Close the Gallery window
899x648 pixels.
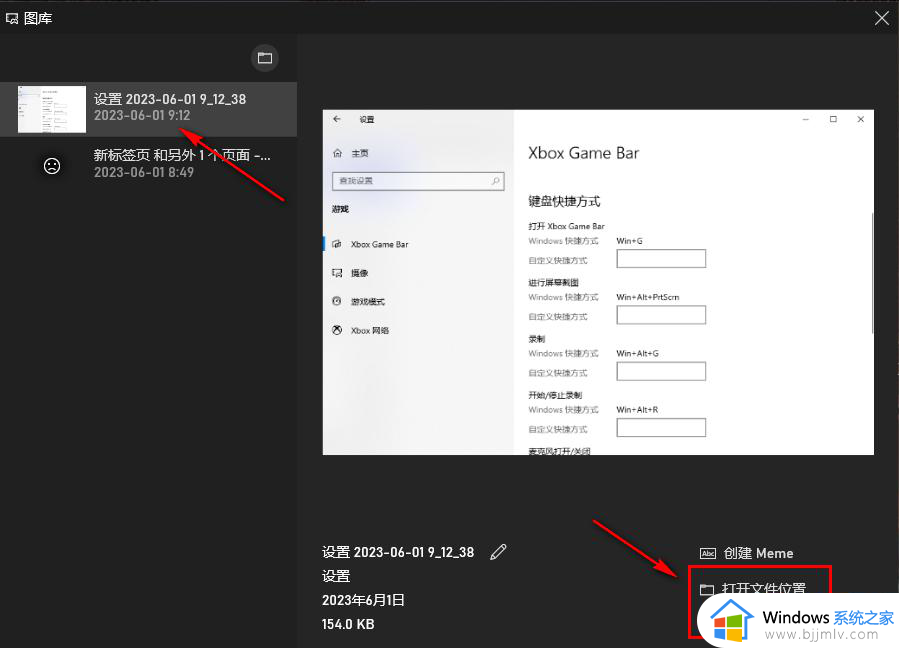click(x=882, y=18)
